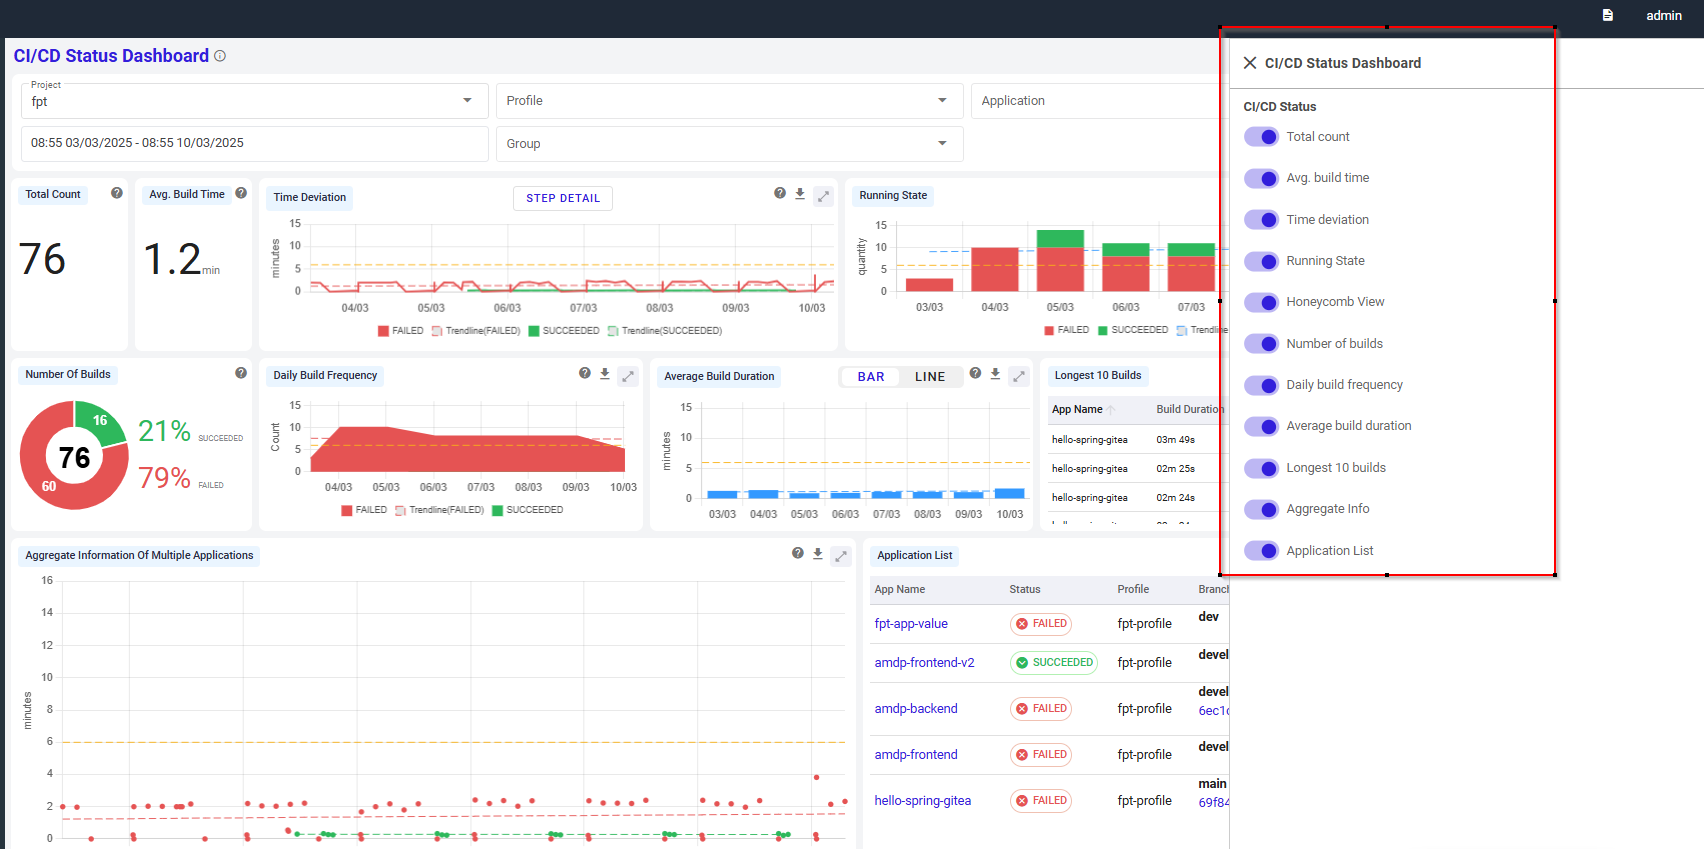Show help for Aggregate Information chart
This screenshot has height=849, width=1704.
pyautogui.click(x=798, y=553)
